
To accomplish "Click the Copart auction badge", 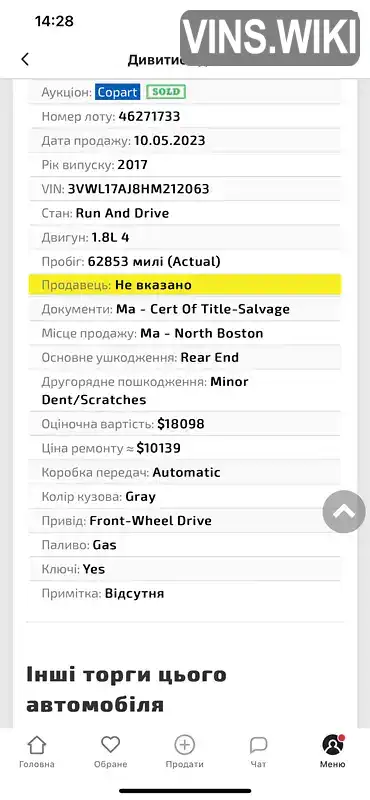I will tap(118, 92).
